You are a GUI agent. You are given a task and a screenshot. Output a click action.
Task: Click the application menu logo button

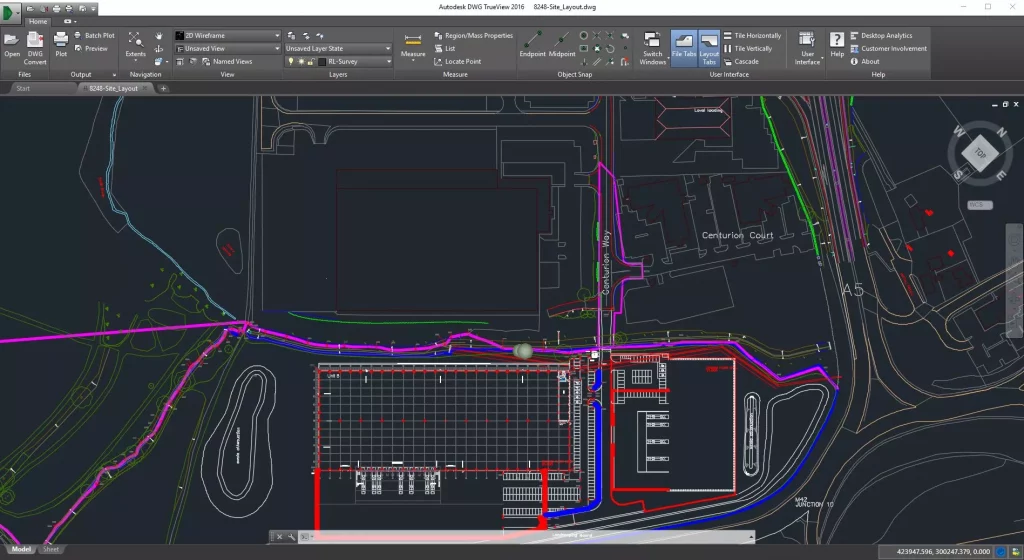[10, 12]
